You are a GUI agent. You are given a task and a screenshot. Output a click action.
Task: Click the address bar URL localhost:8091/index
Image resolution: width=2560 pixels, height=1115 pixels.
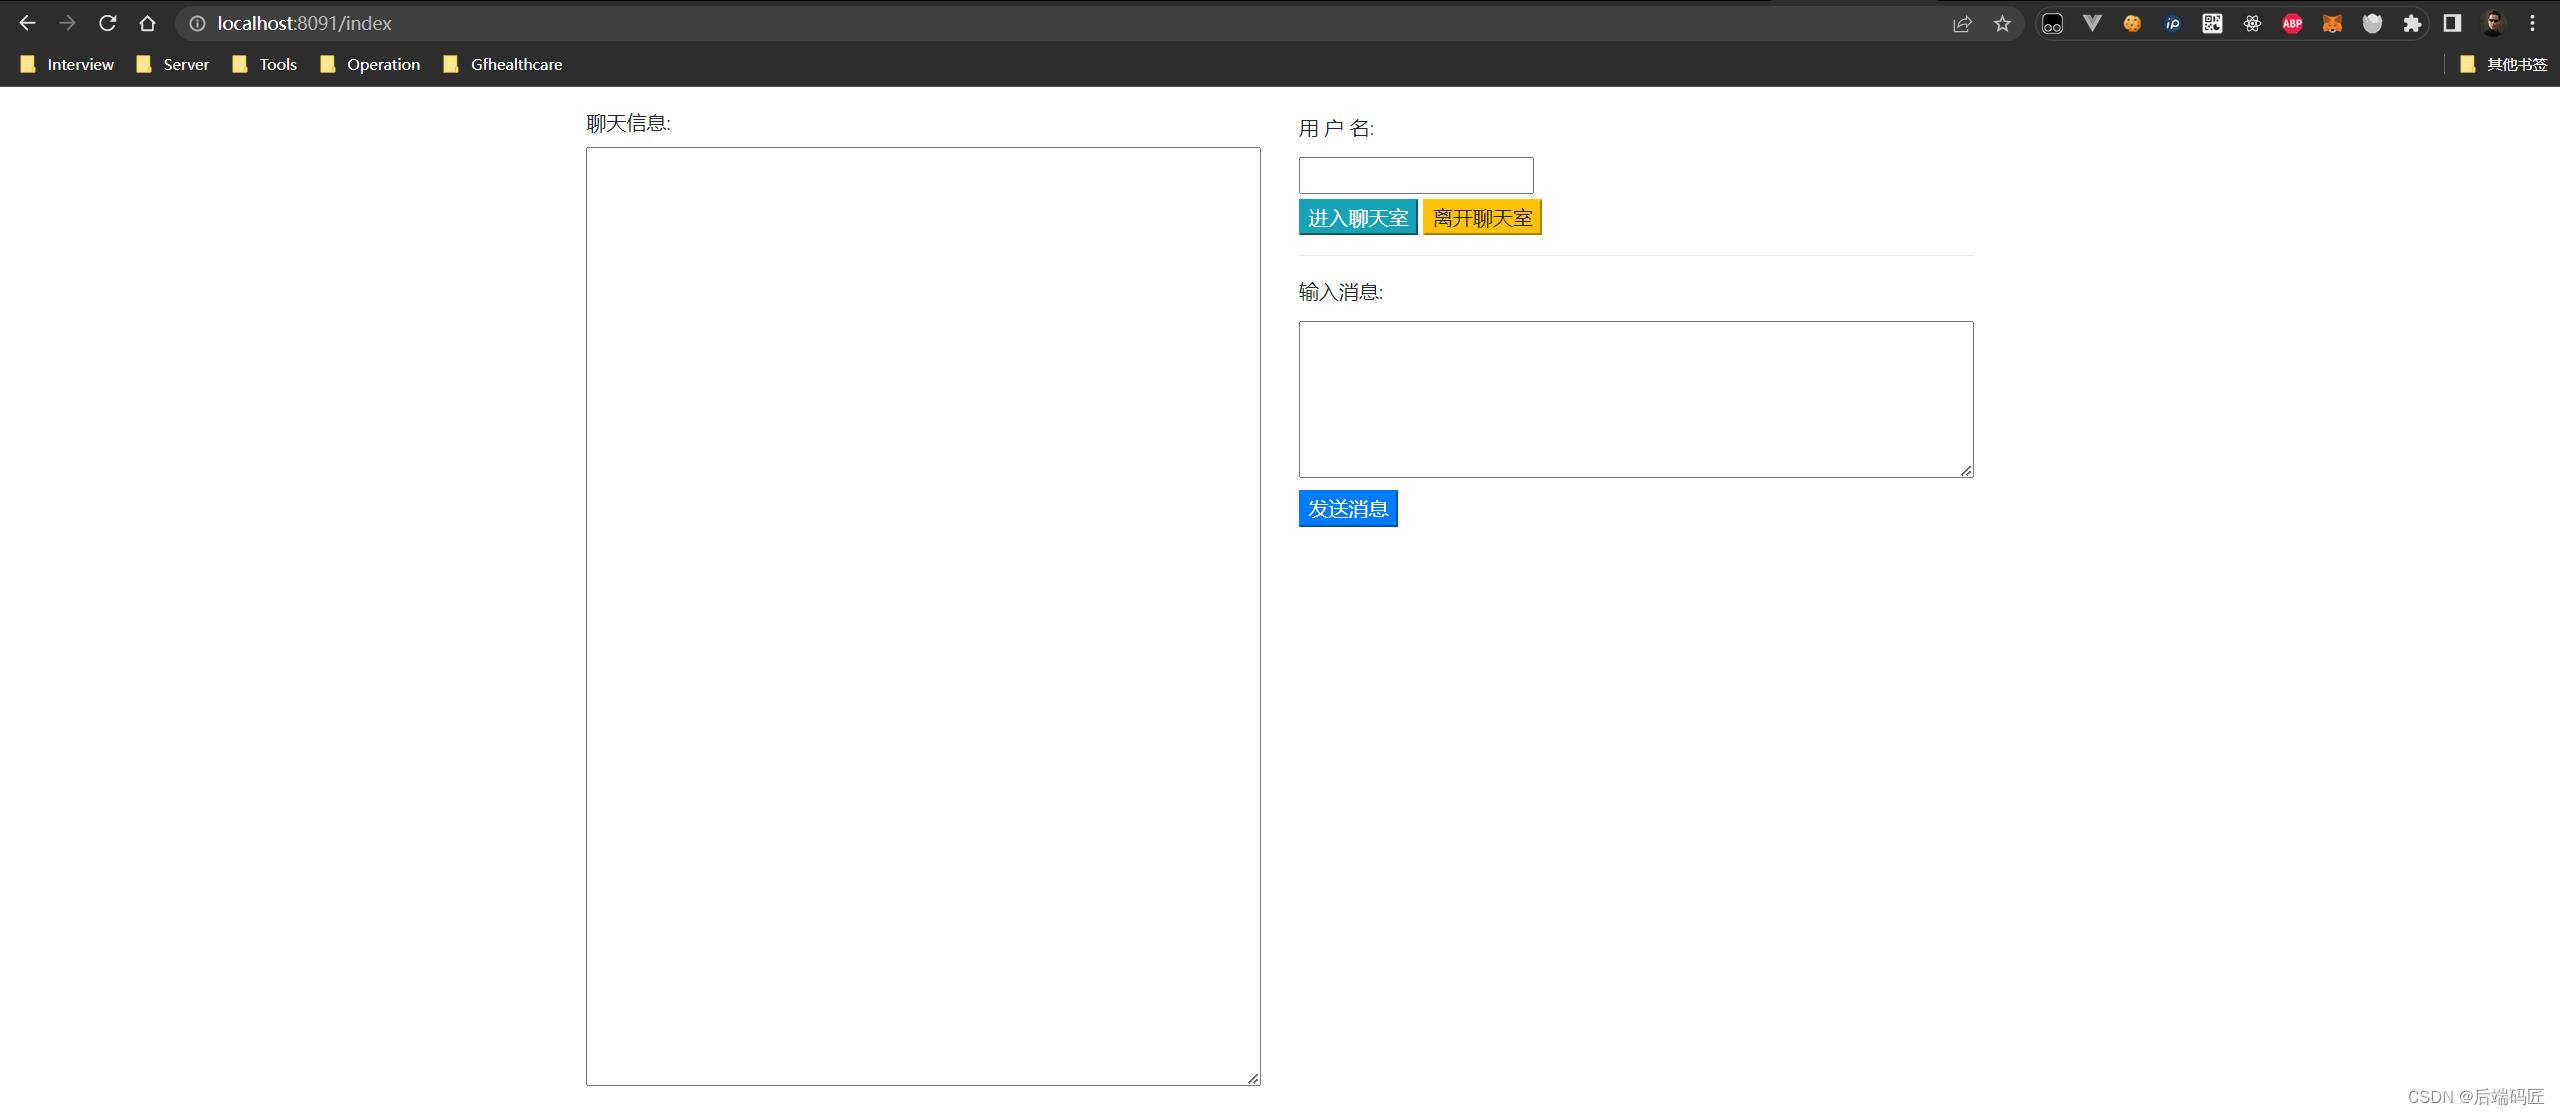click(304, 23)
